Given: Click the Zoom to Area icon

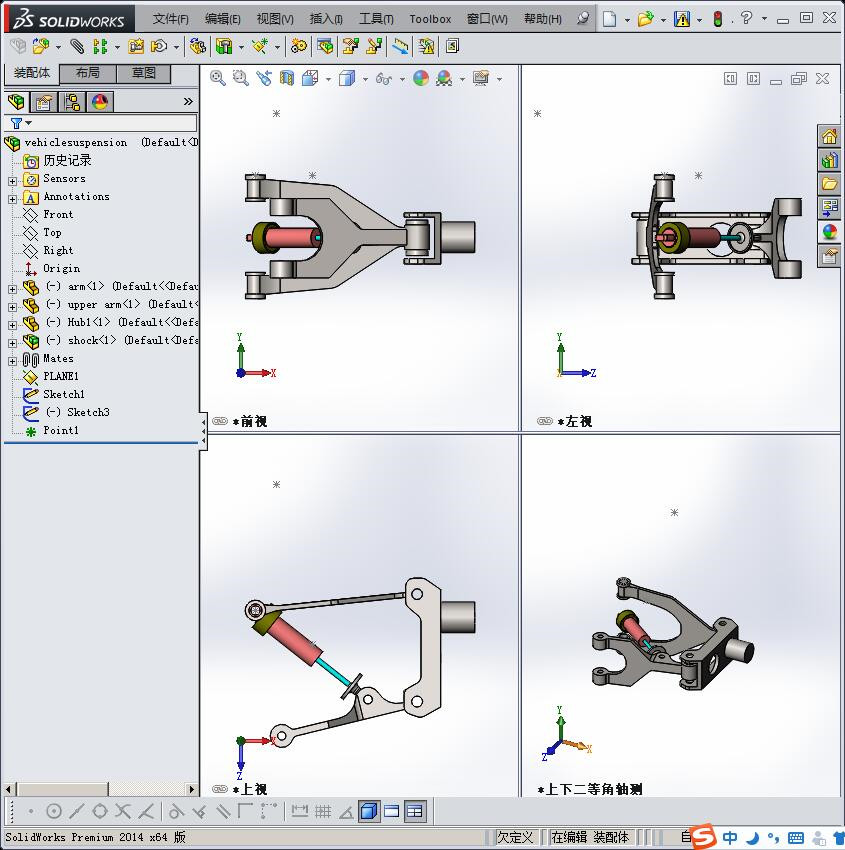Looking at the screenshot, I should (241, 79).
